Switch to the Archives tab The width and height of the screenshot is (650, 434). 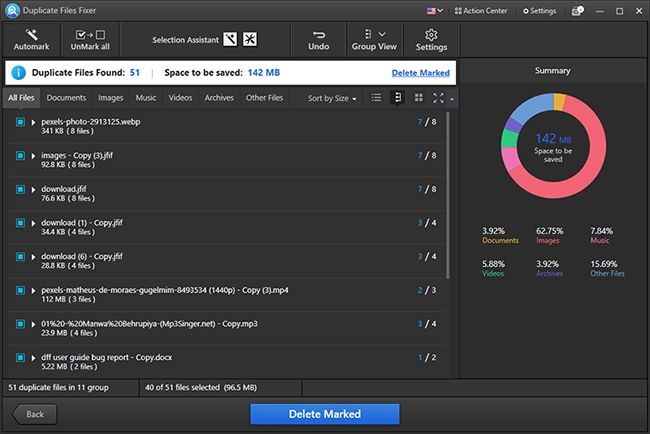pos(219,98)
